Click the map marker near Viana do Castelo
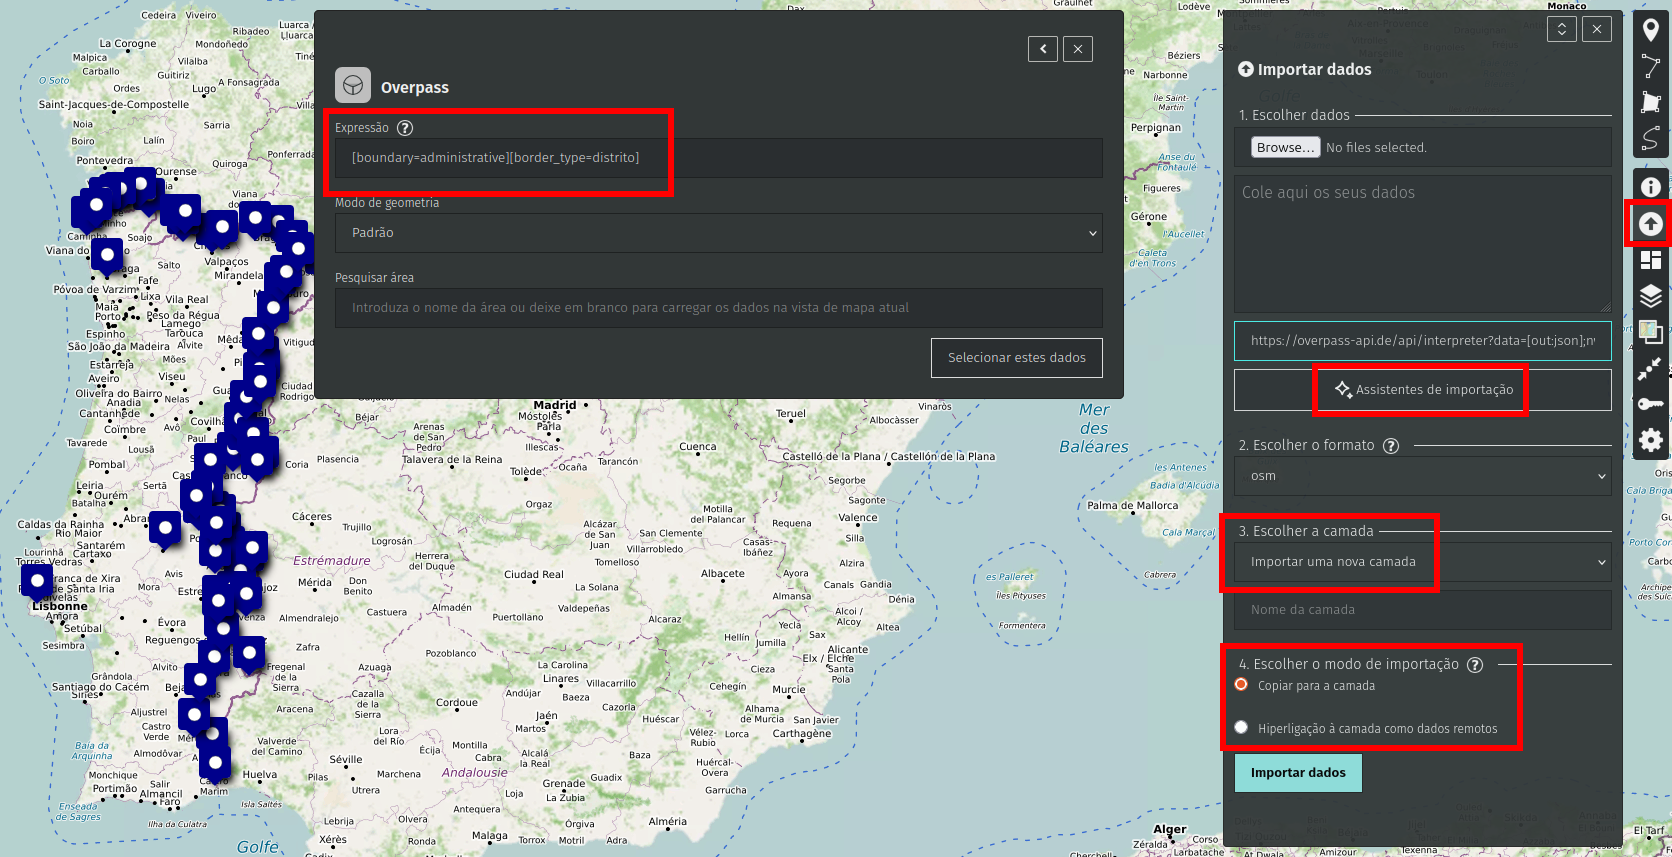The width and height of the screenshot is (1672, 857). 107,256
